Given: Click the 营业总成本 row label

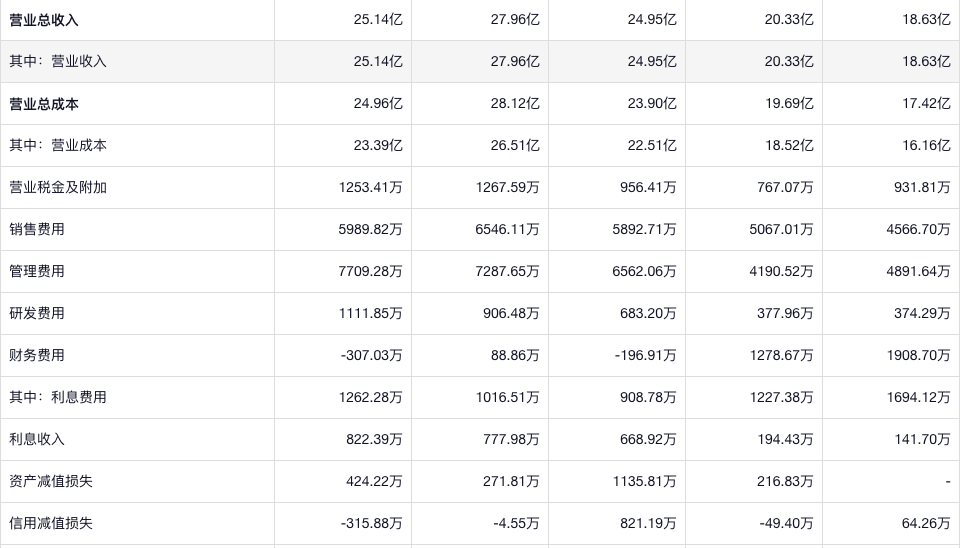Looking at the screenshot, I should pos(44,103).
